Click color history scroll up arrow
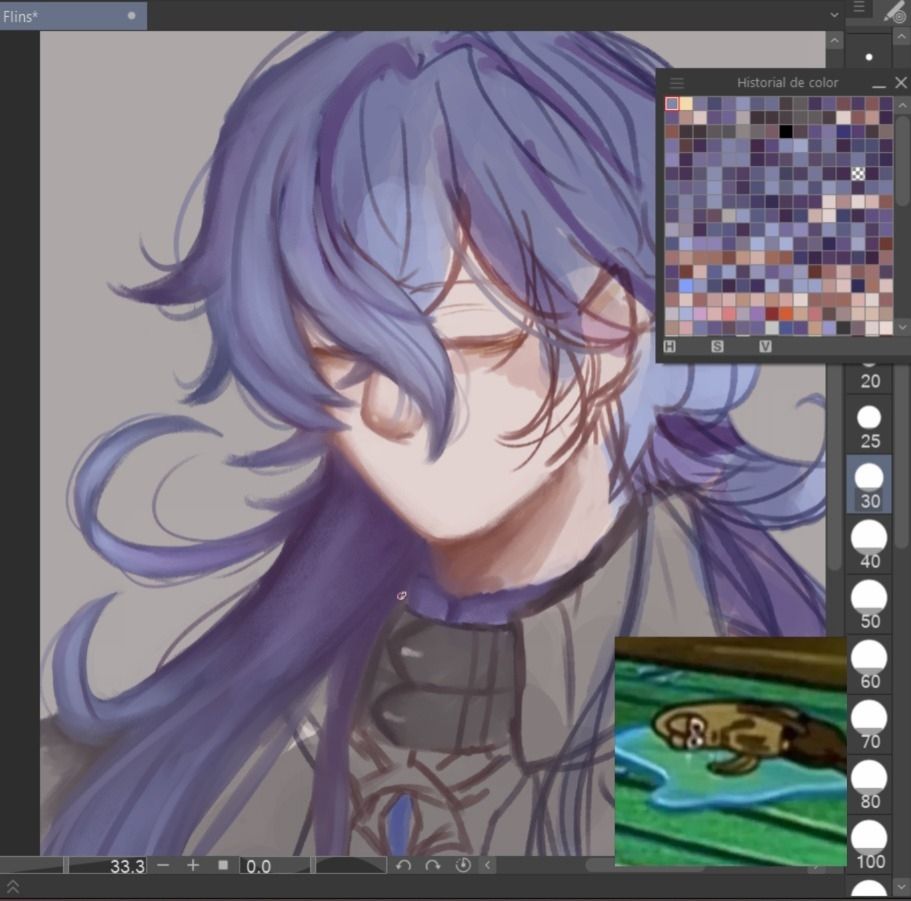Image resolution: width=911 pixels, height=901 pixels. click(902, 106)
